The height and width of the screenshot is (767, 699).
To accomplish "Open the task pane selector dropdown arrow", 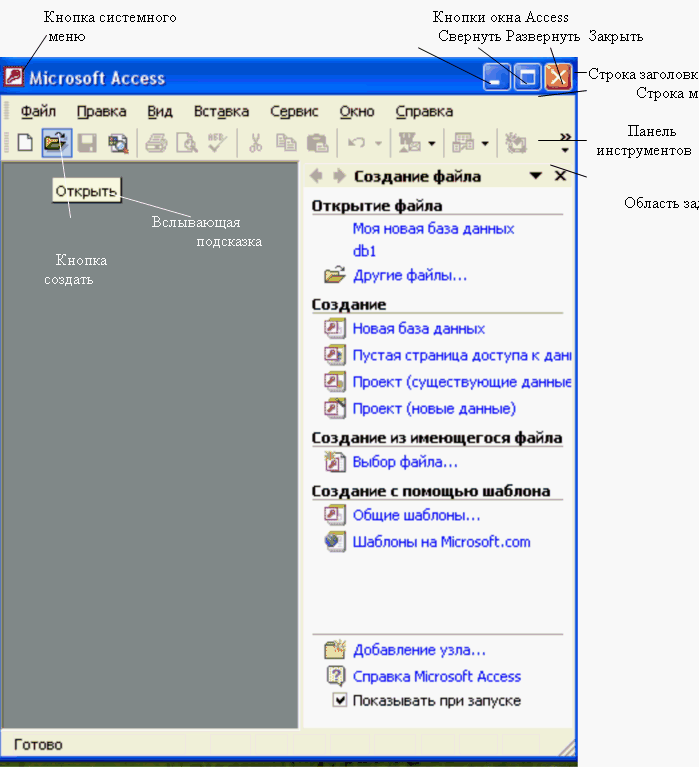I will (536, 176).
